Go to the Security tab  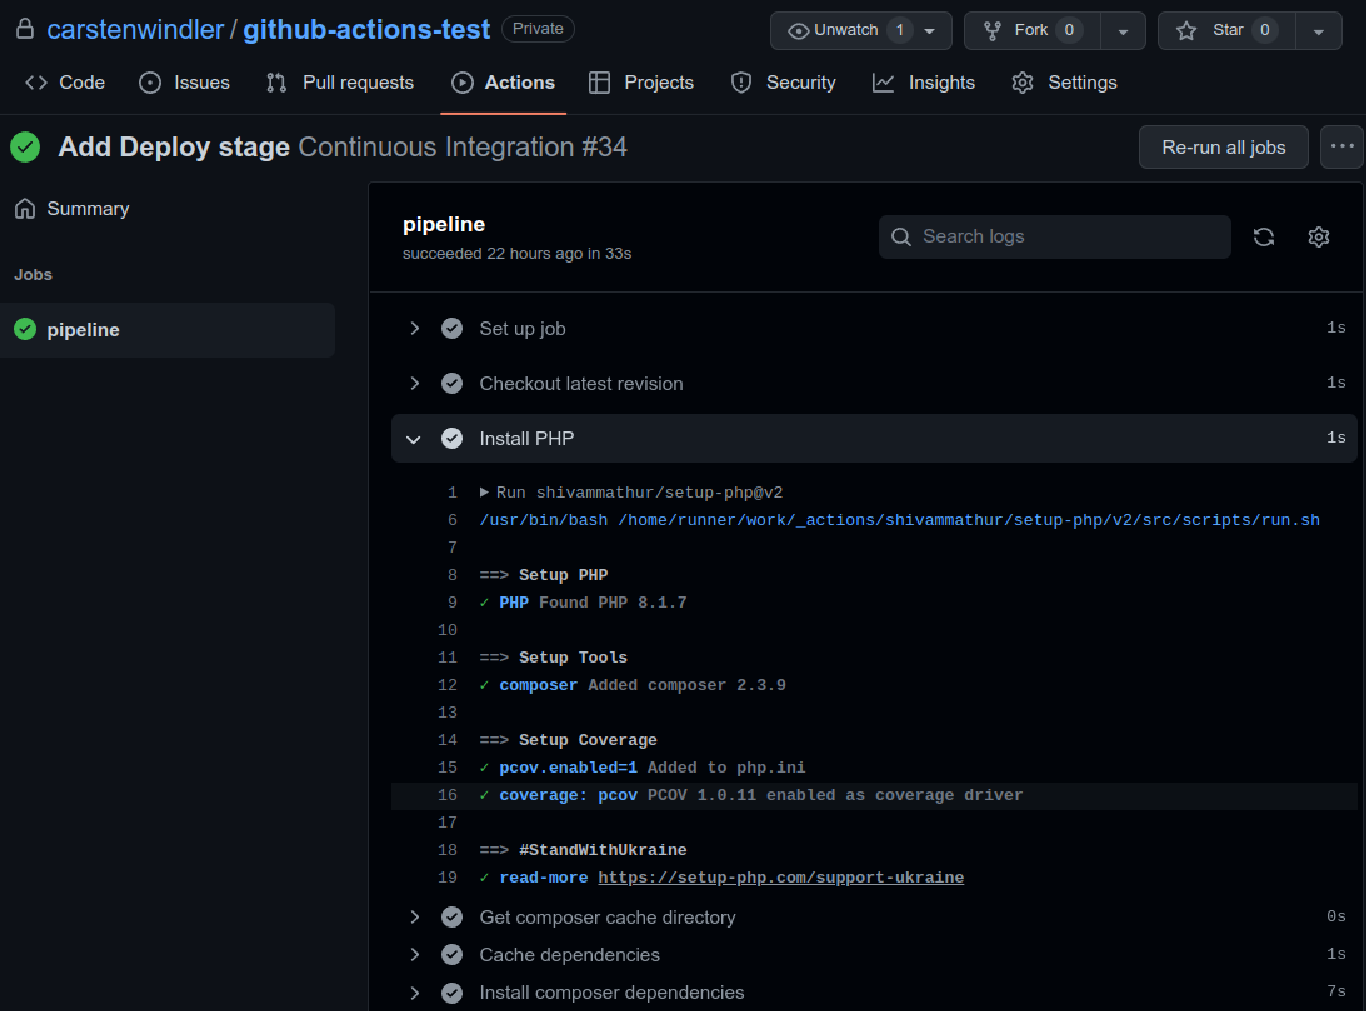tap(783, 83)
